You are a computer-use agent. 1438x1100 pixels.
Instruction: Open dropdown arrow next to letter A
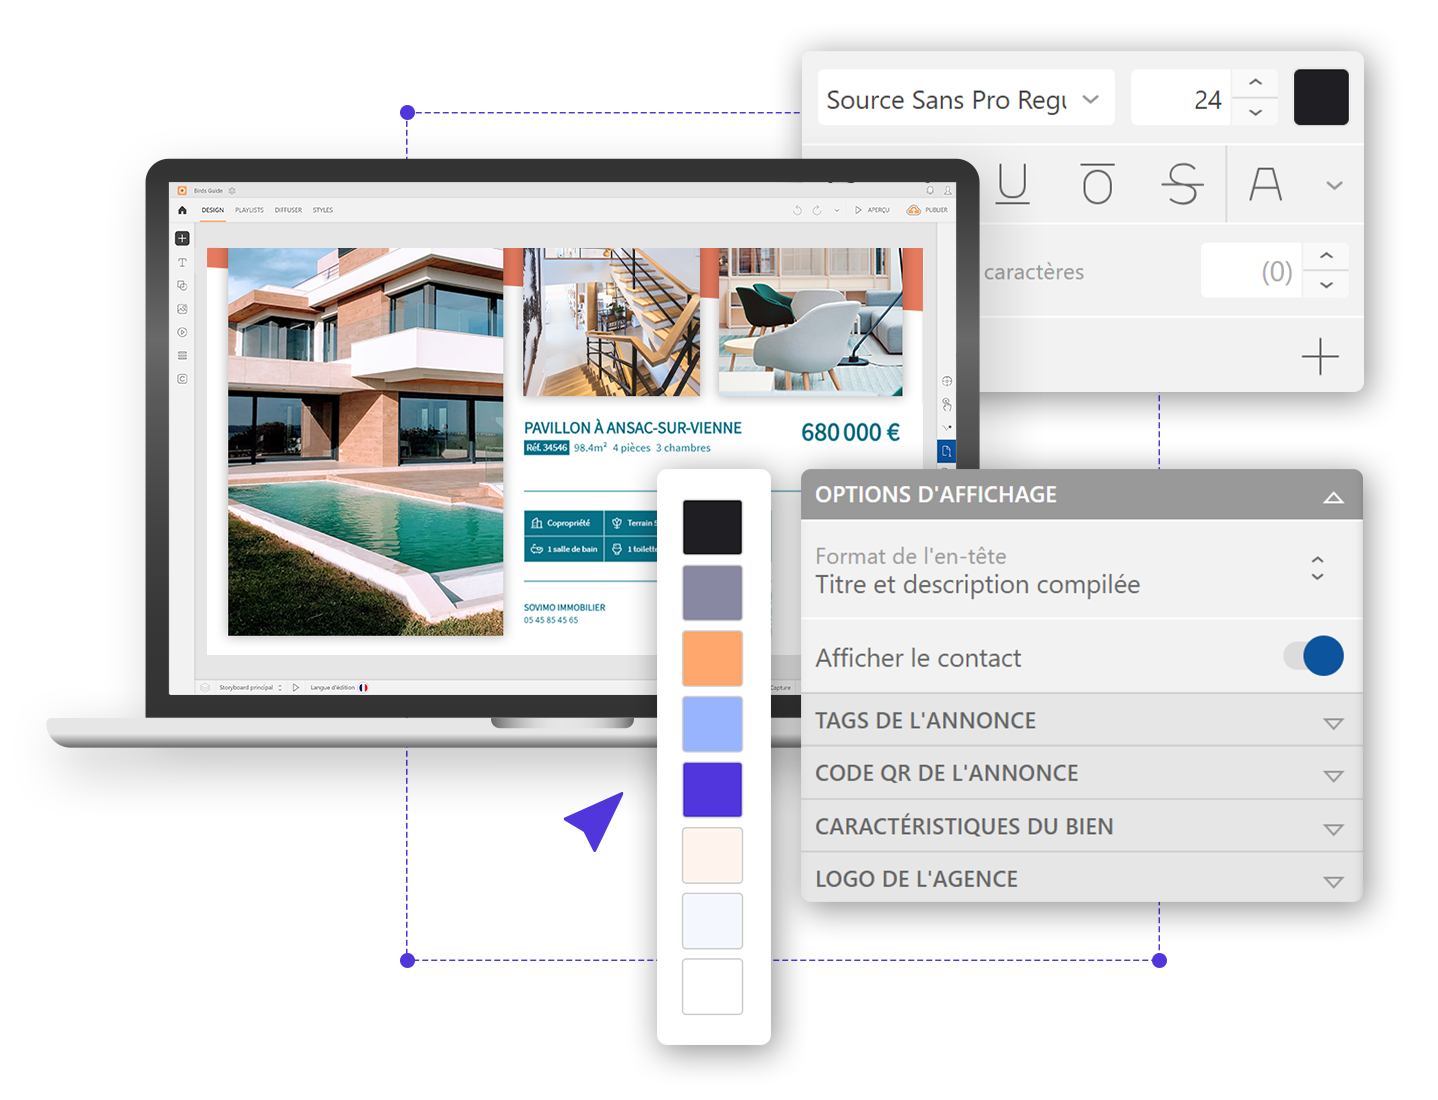[1334, 185]
